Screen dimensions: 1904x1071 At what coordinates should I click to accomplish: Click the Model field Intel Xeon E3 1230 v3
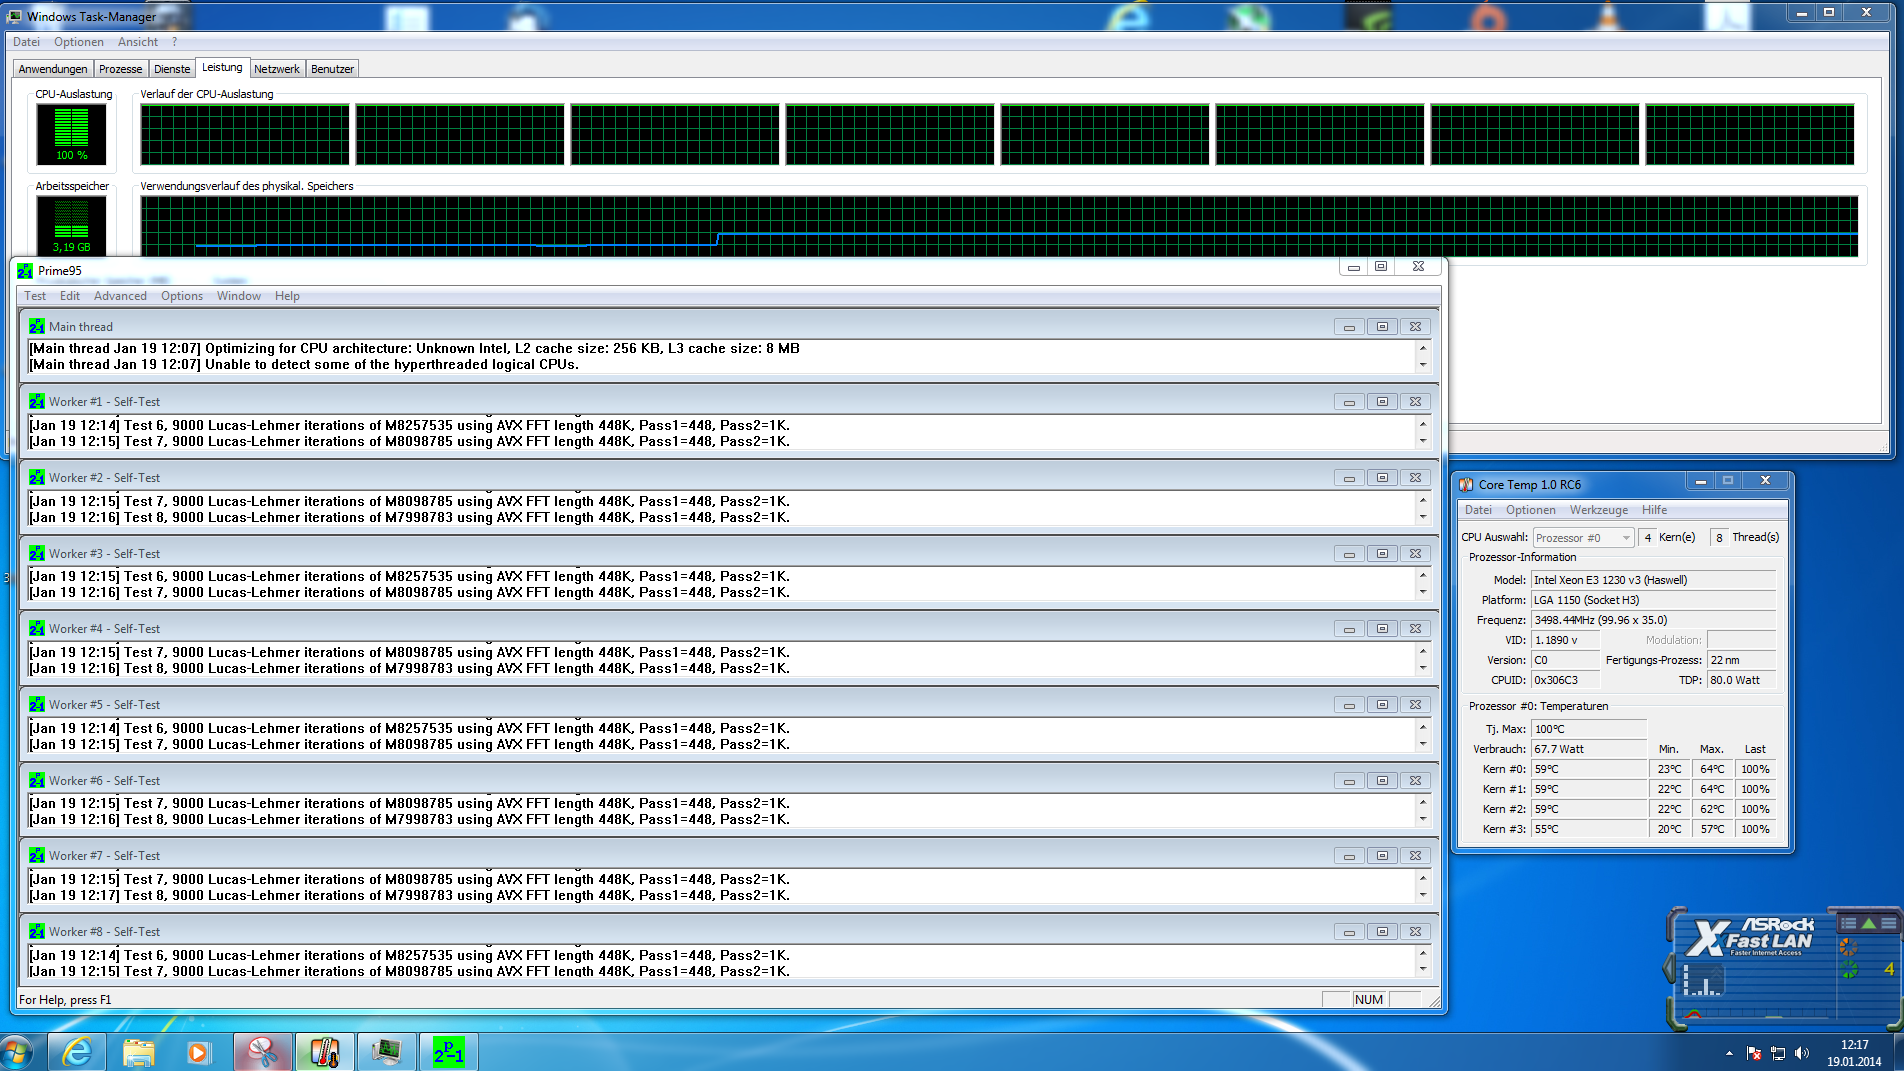point(1653,580)
